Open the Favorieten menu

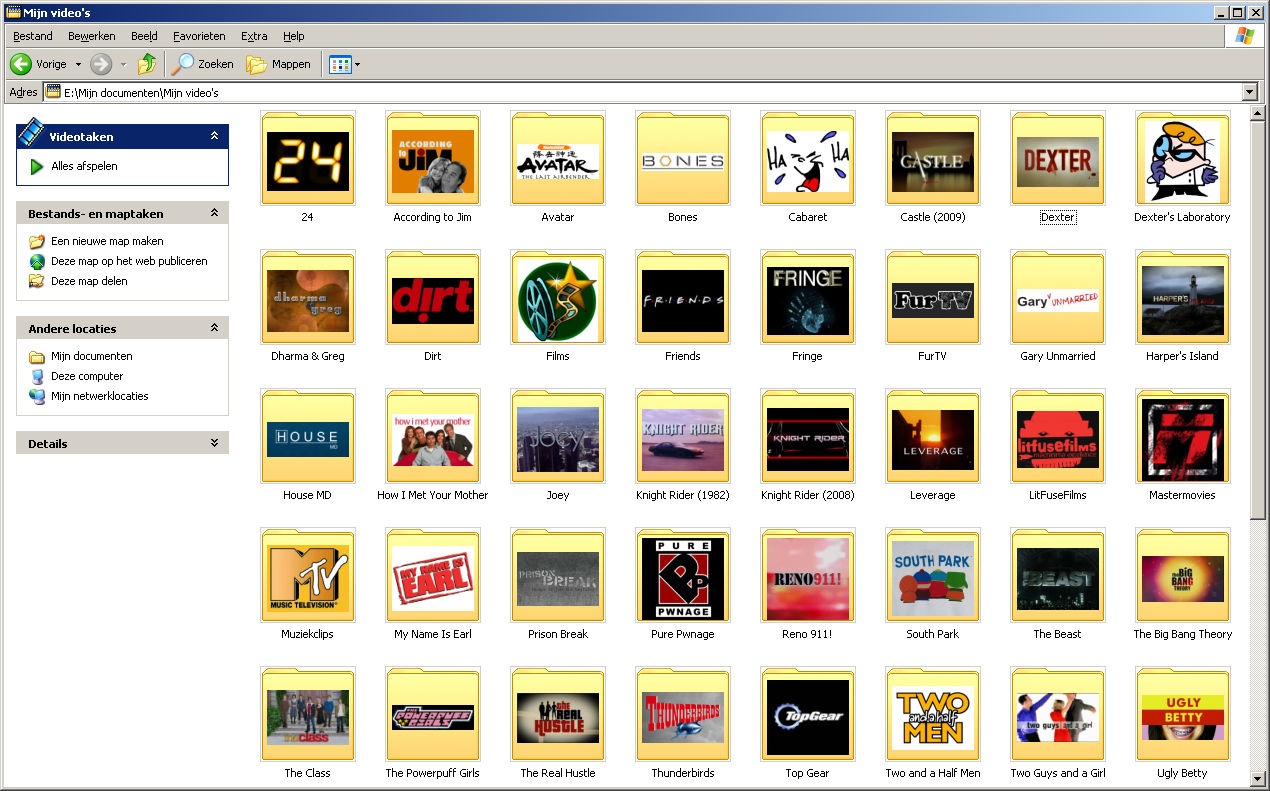pos(199,36)
